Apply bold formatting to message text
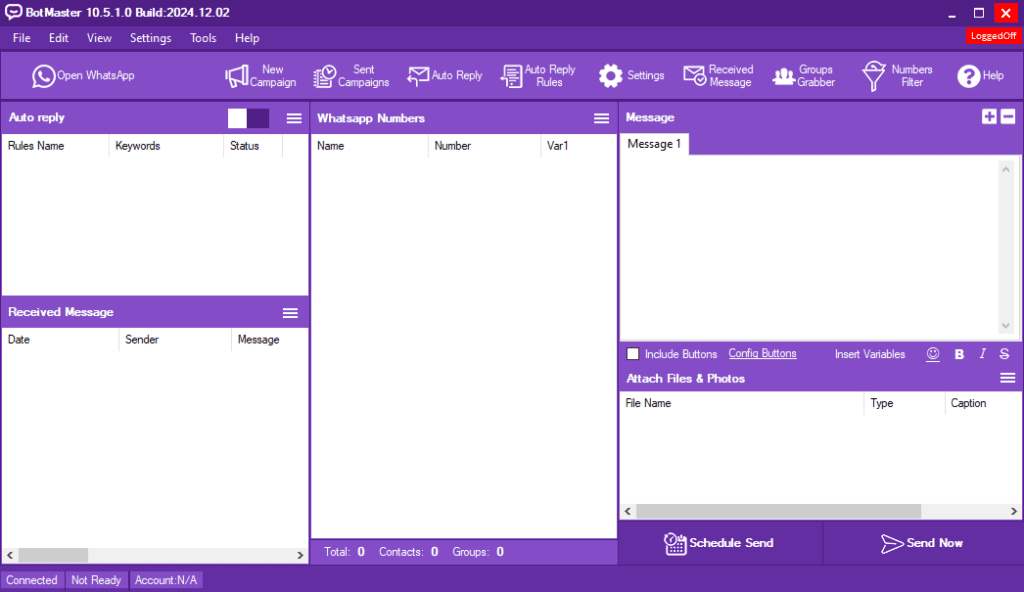Viewport: 1024px width, 592px height. 959,354
